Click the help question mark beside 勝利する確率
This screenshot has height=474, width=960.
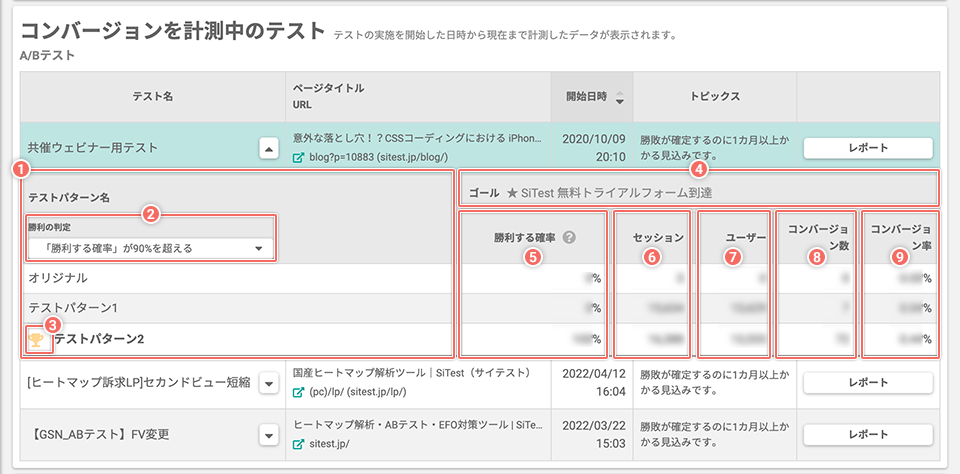point(569,238)
